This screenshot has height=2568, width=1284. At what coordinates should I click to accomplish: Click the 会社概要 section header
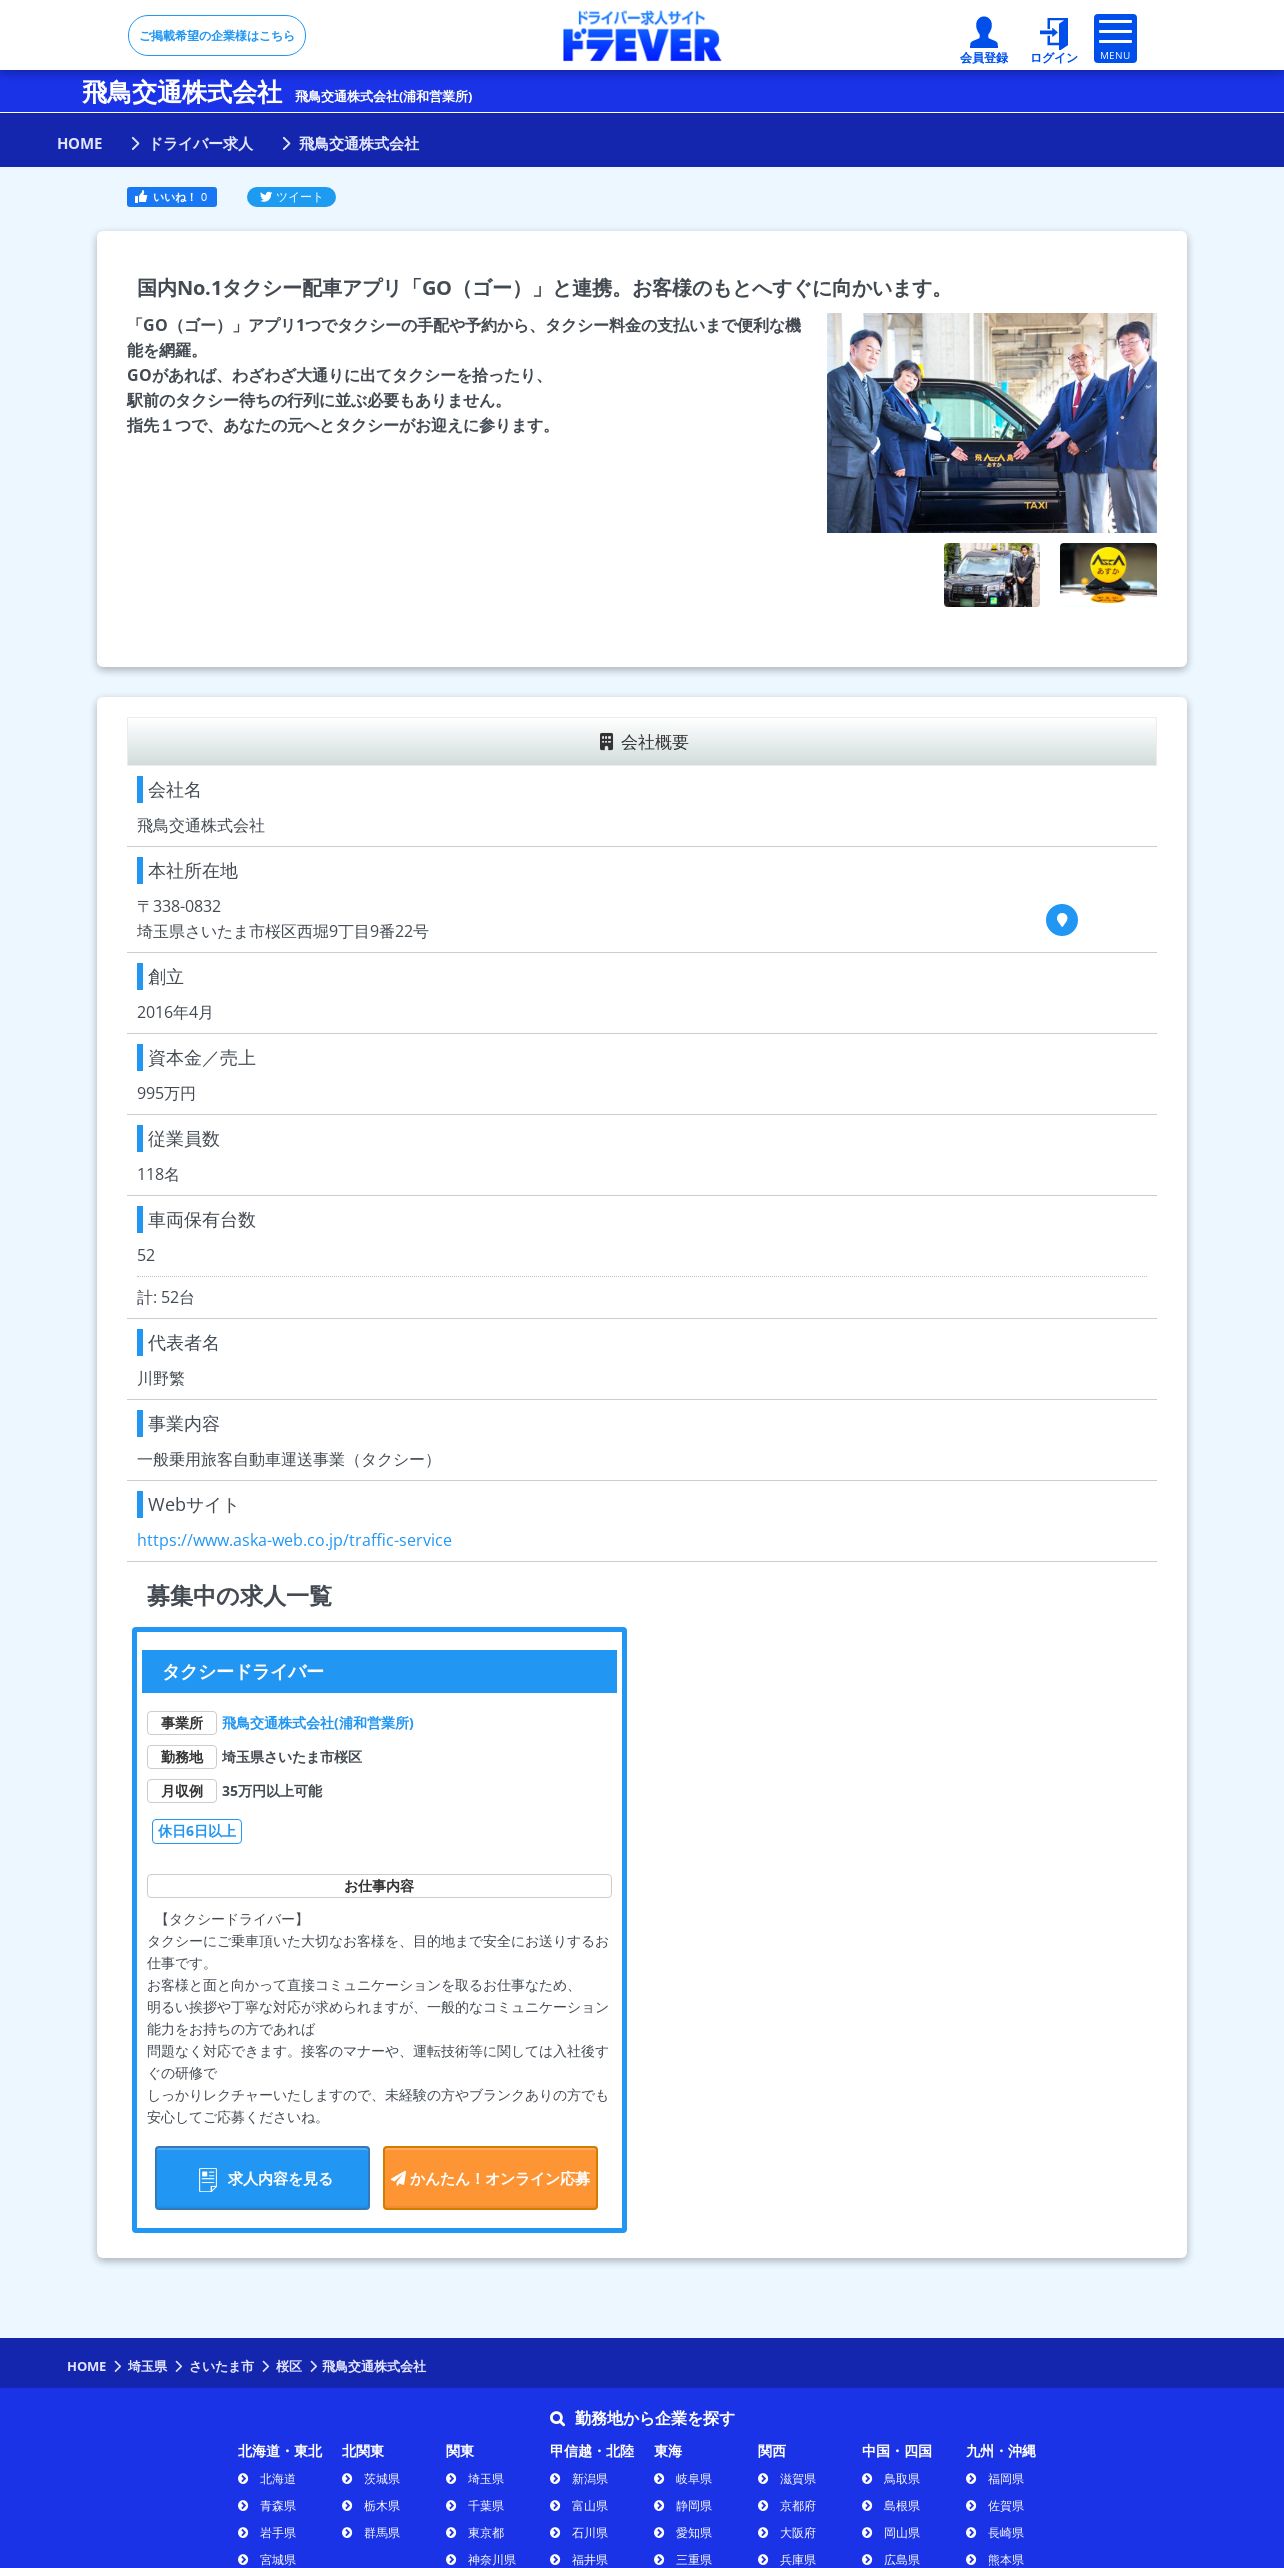642,742
